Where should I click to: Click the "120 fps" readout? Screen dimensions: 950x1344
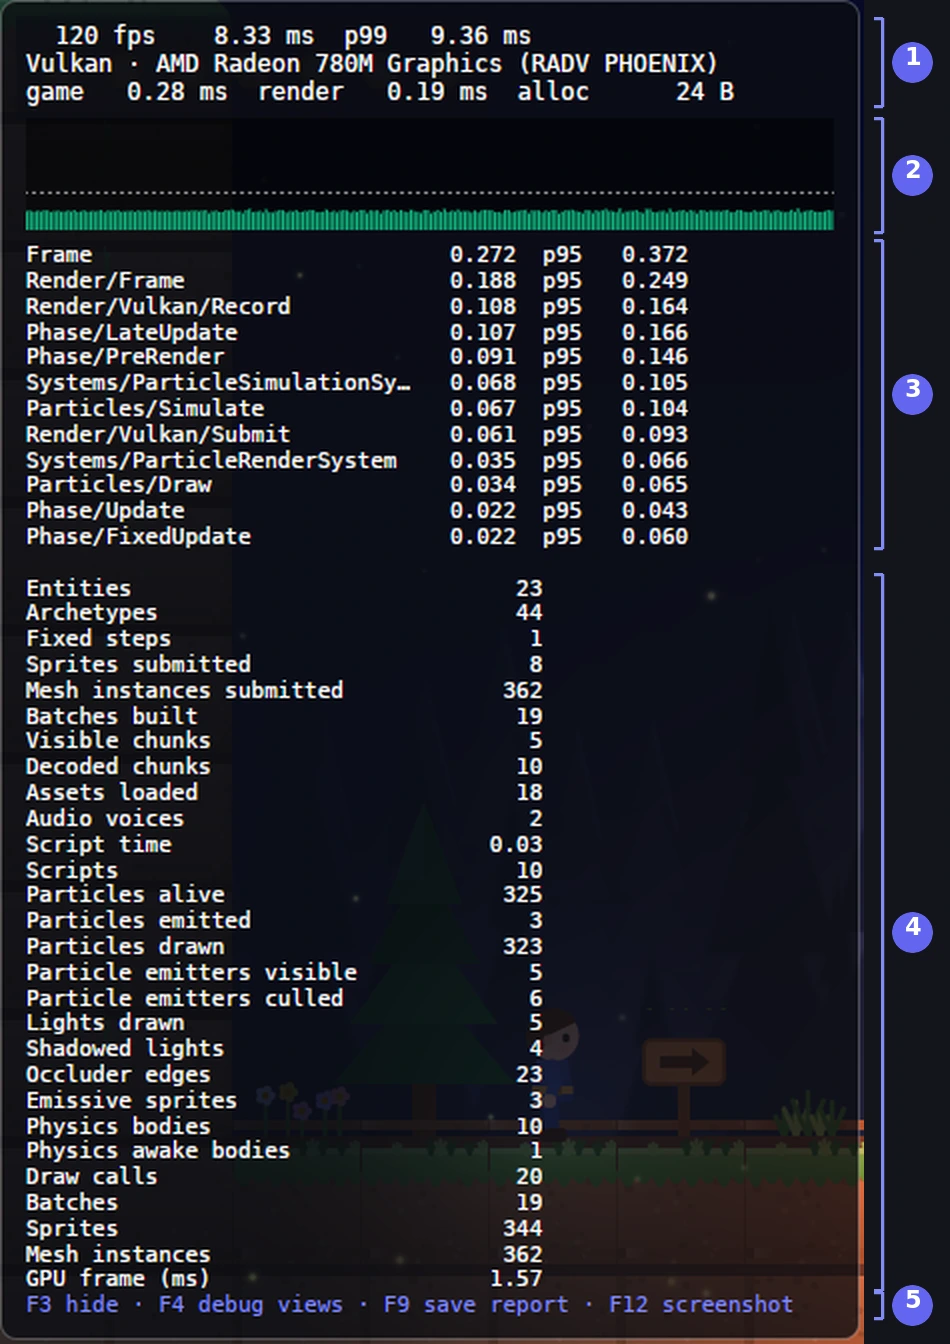click(x=105, y=36)
